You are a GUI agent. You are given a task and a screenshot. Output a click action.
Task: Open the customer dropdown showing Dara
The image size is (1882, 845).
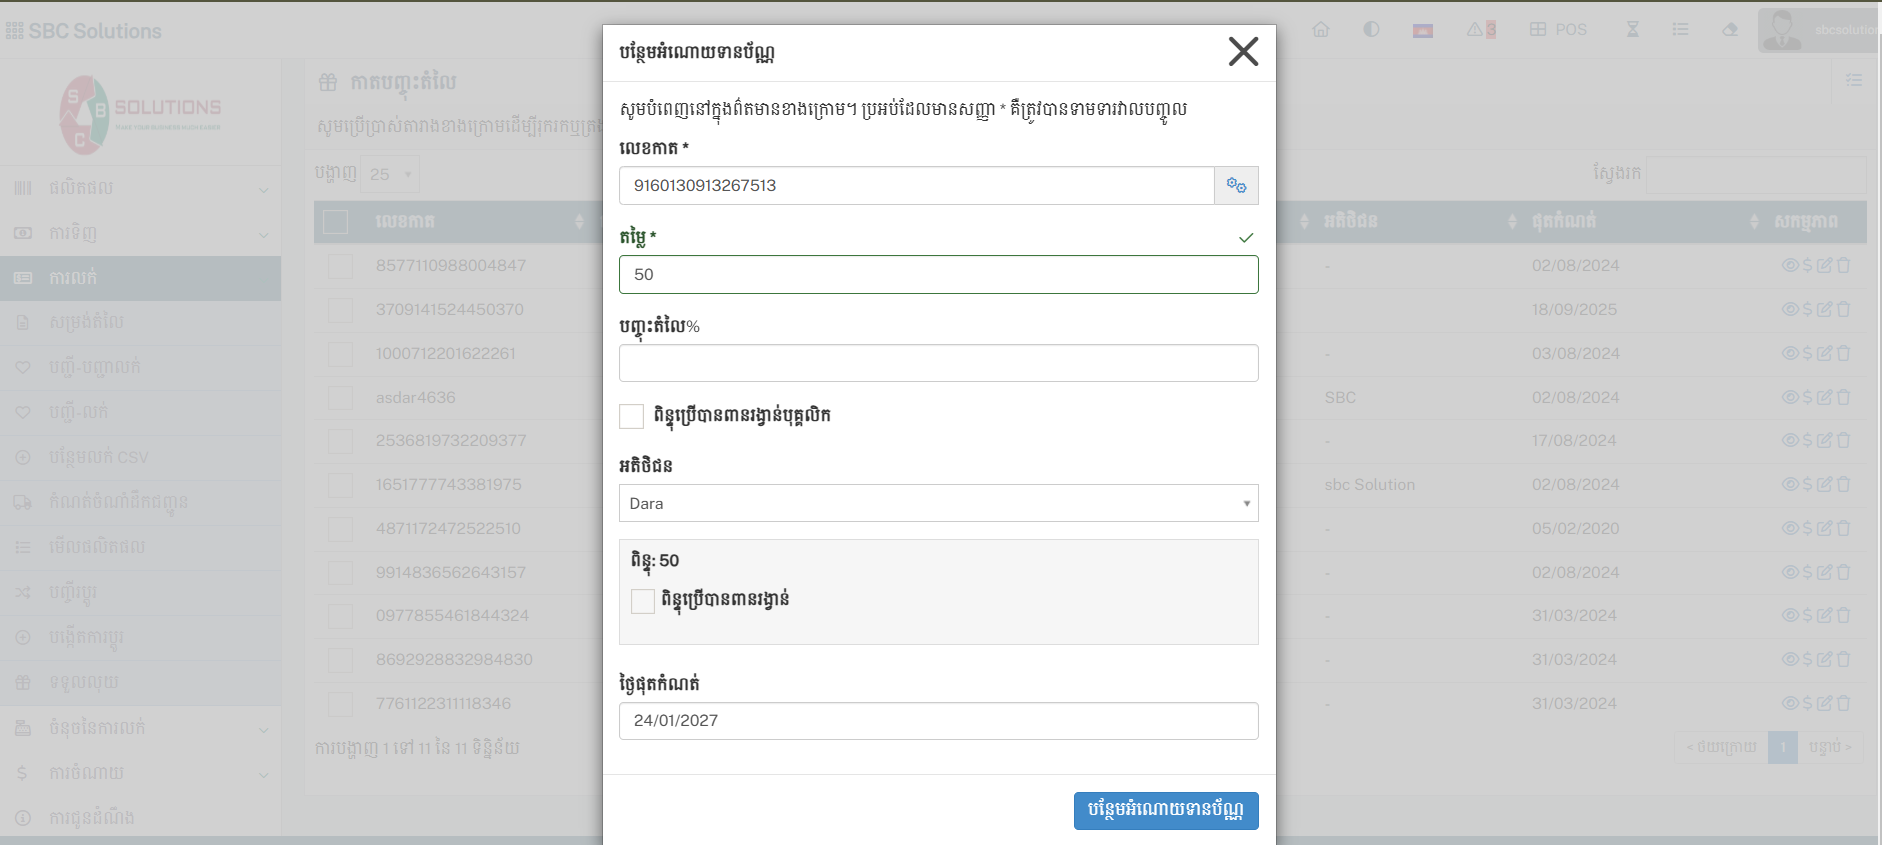938,503
